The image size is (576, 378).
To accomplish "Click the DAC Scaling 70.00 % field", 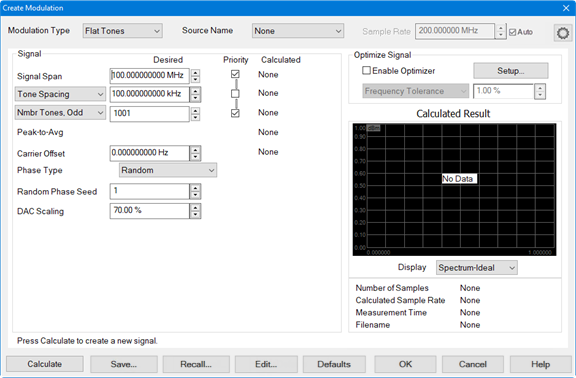I will click(x=150, y=211).
